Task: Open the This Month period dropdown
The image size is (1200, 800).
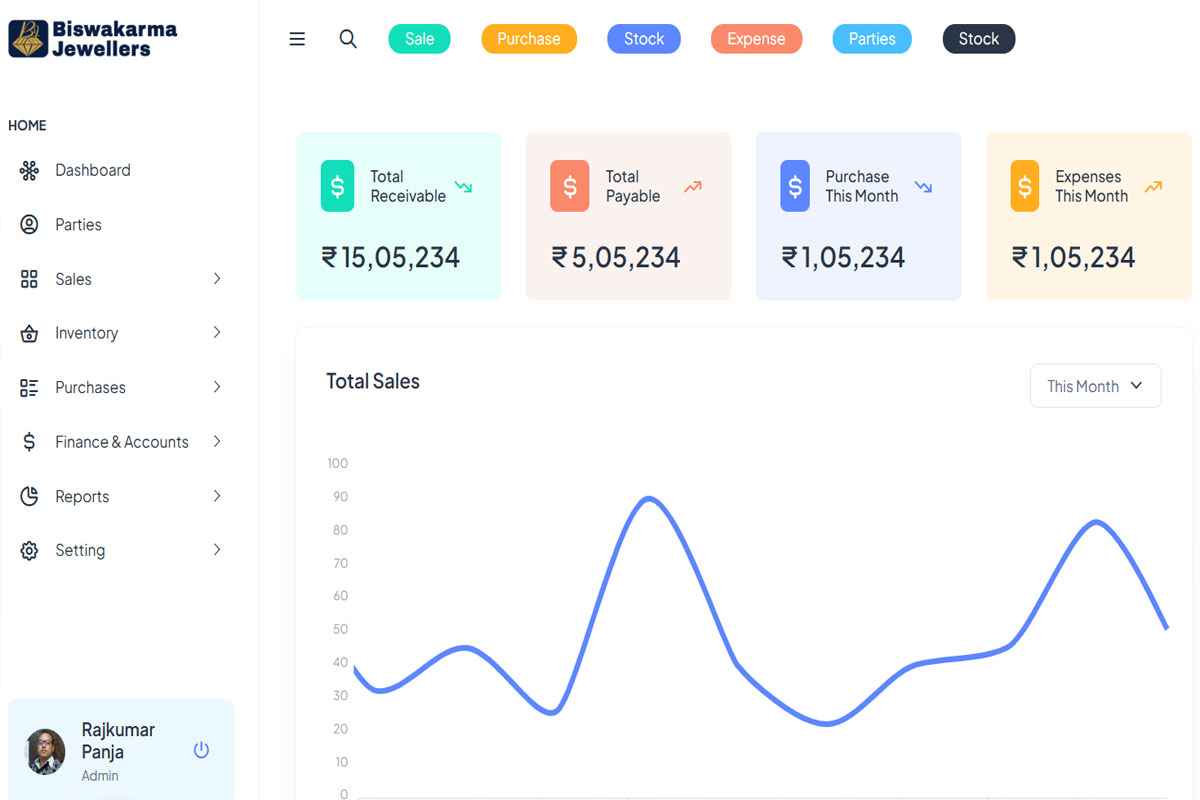Action: click(1095, 386)
